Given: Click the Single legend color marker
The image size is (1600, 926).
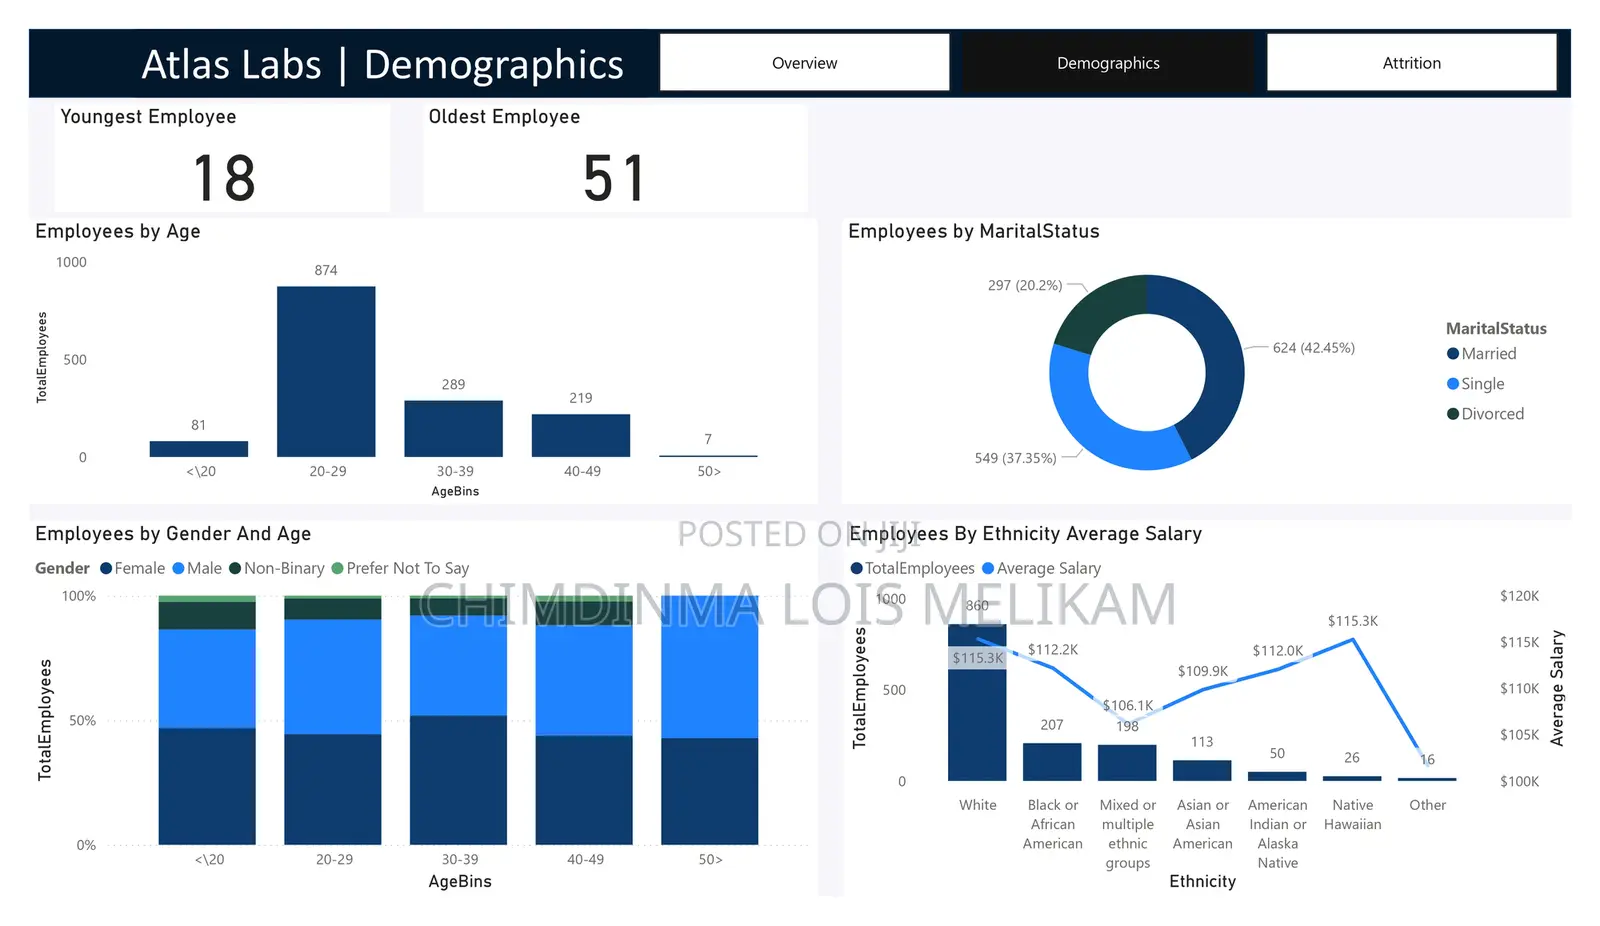Looking at the screenshot, I should [x=1453, y=384].
